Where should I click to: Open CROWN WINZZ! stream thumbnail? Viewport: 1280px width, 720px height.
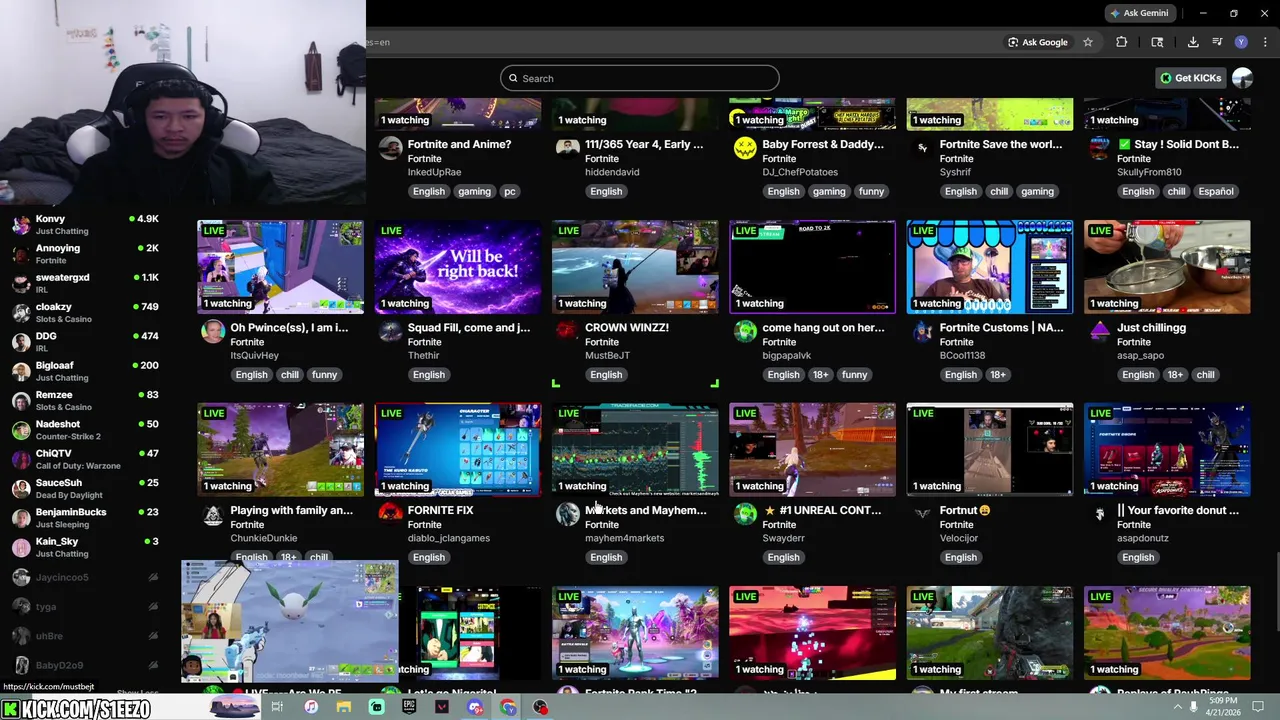click(x=635, y=267)
